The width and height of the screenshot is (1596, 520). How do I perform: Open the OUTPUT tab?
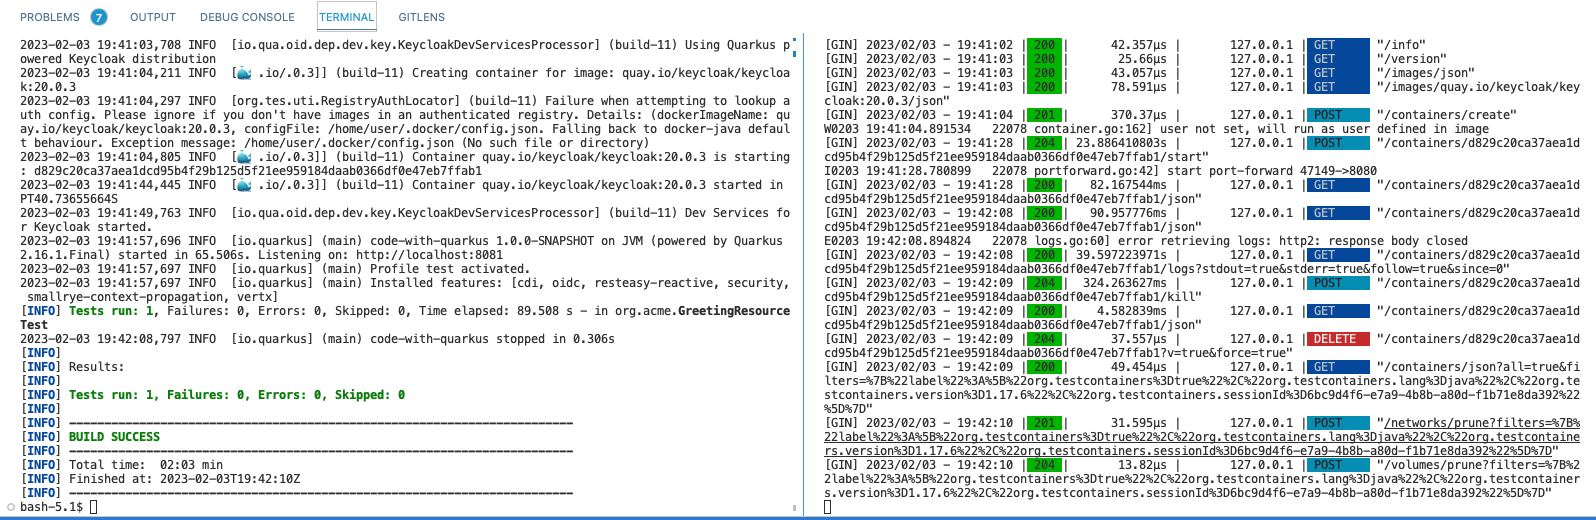coord(153,17)
